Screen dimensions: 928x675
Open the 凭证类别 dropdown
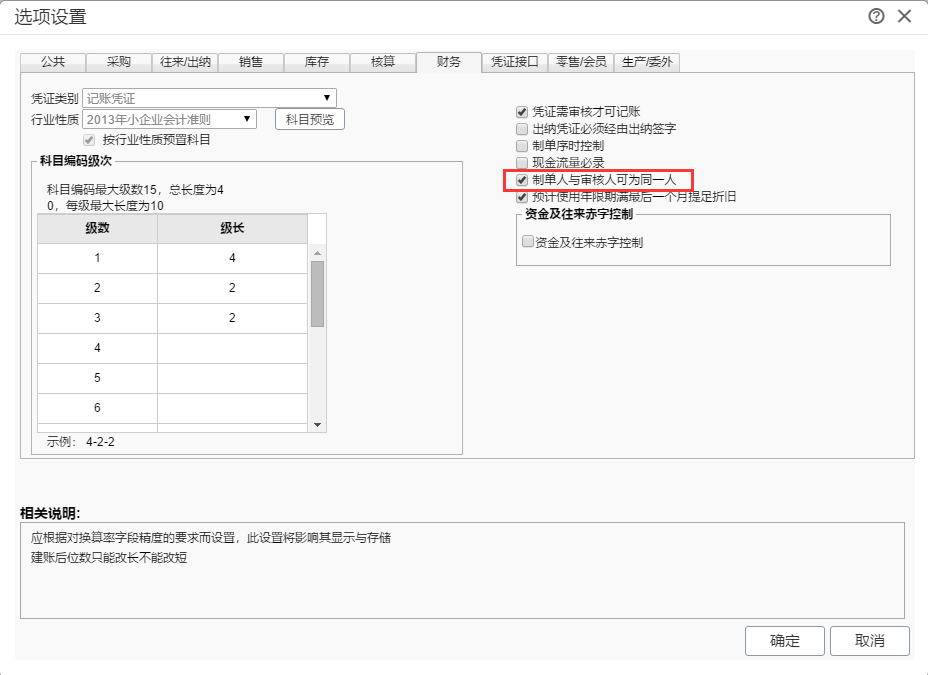click(x=327, y=98)
